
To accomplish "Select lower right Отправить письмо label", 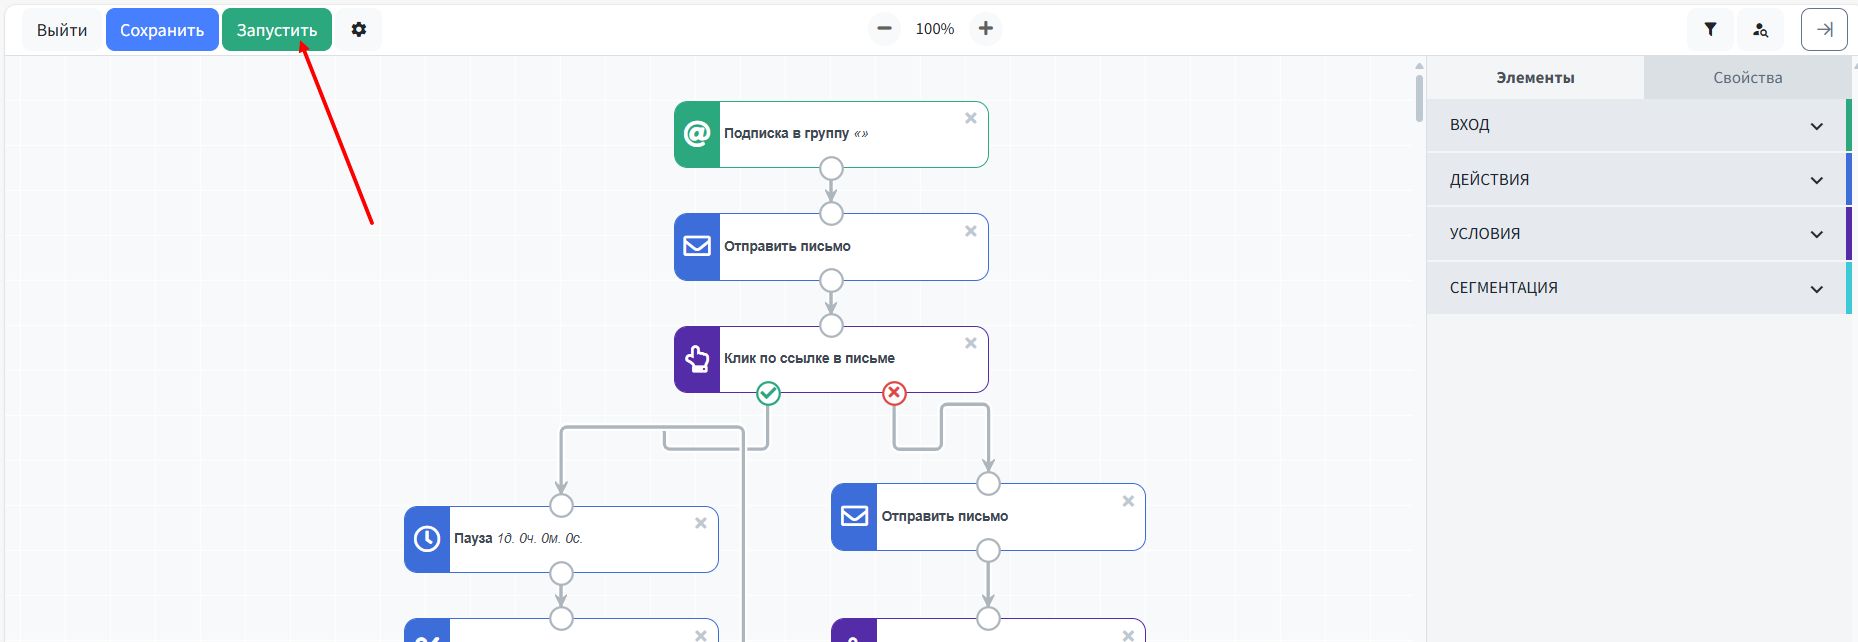I will (x=944, y=516).
